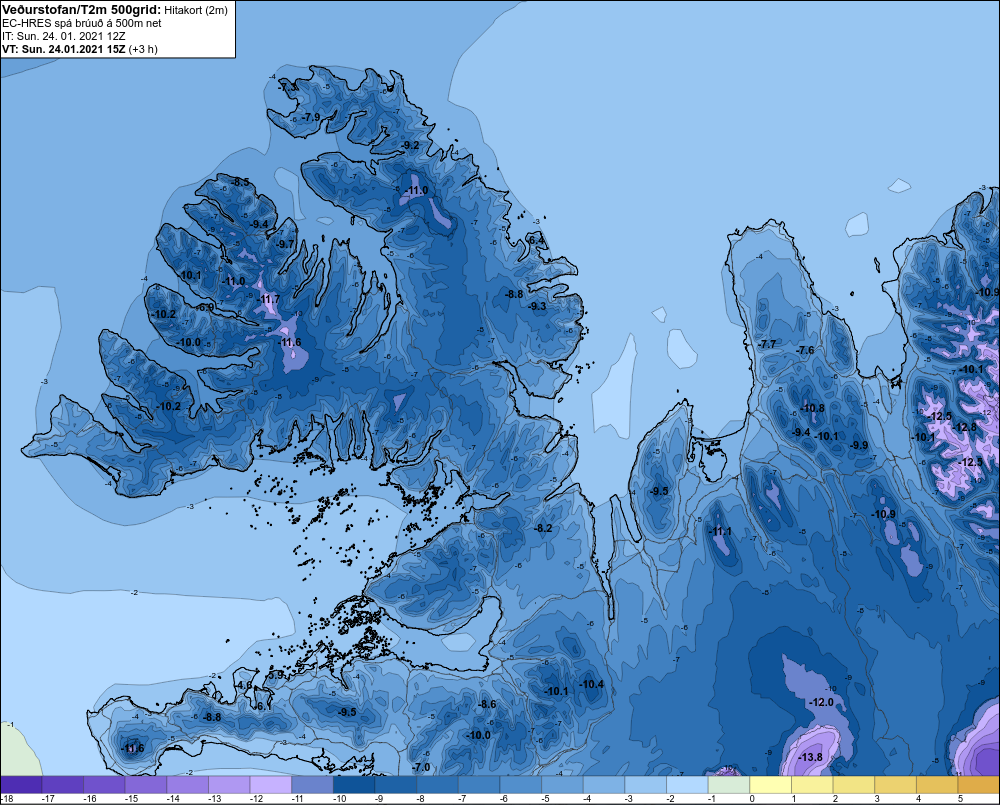
Task: Click the -9.9 temperature label
Action: (859, 445)
